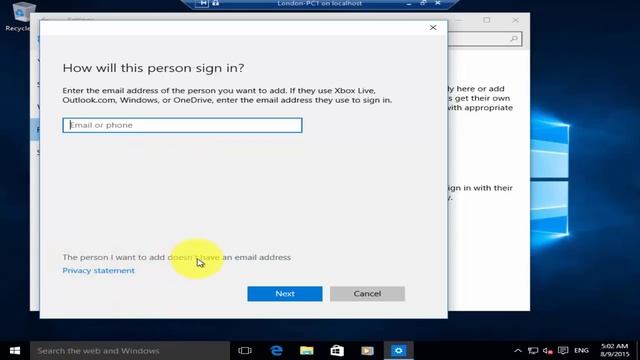
Task: Open the Windows Start menu
Action: (x=15, y=351)
